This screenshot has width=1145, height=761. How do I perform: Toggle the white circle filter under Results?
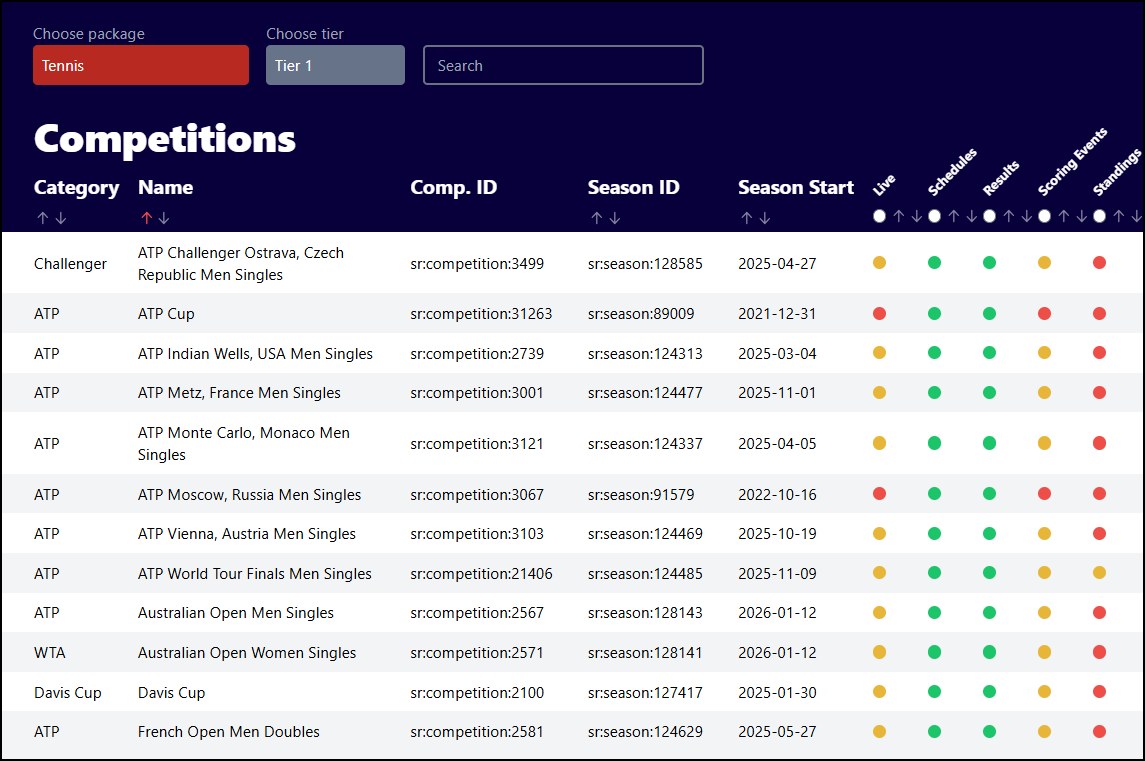click(x=989, y=216)
